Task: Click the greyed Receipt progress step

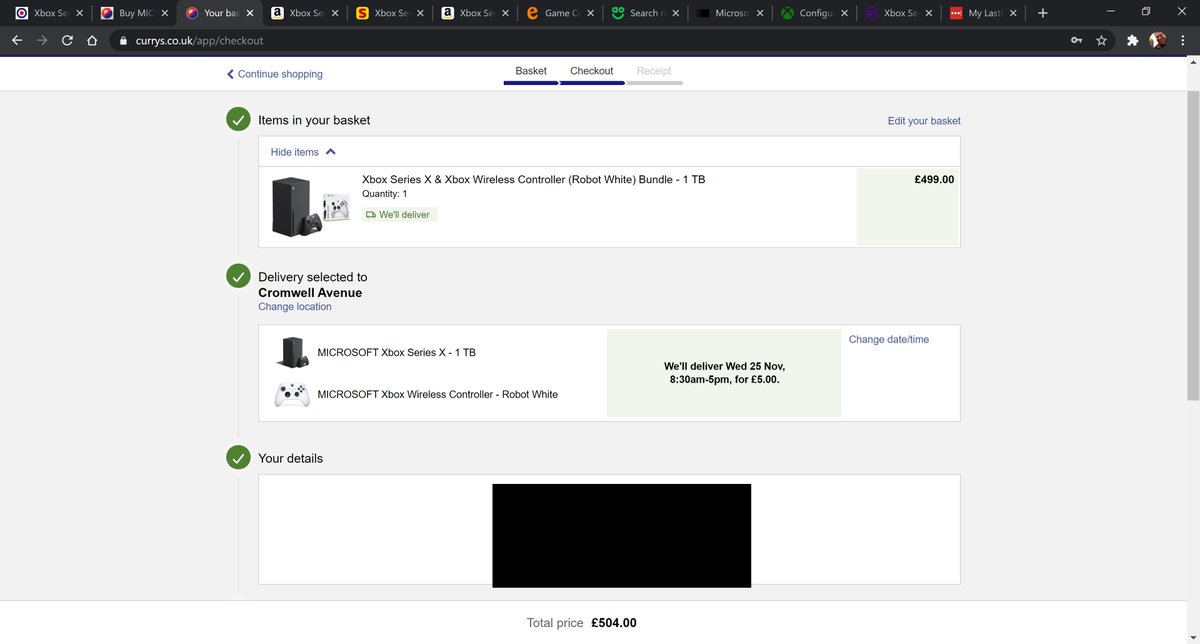Action: click(x=654, y=71)
